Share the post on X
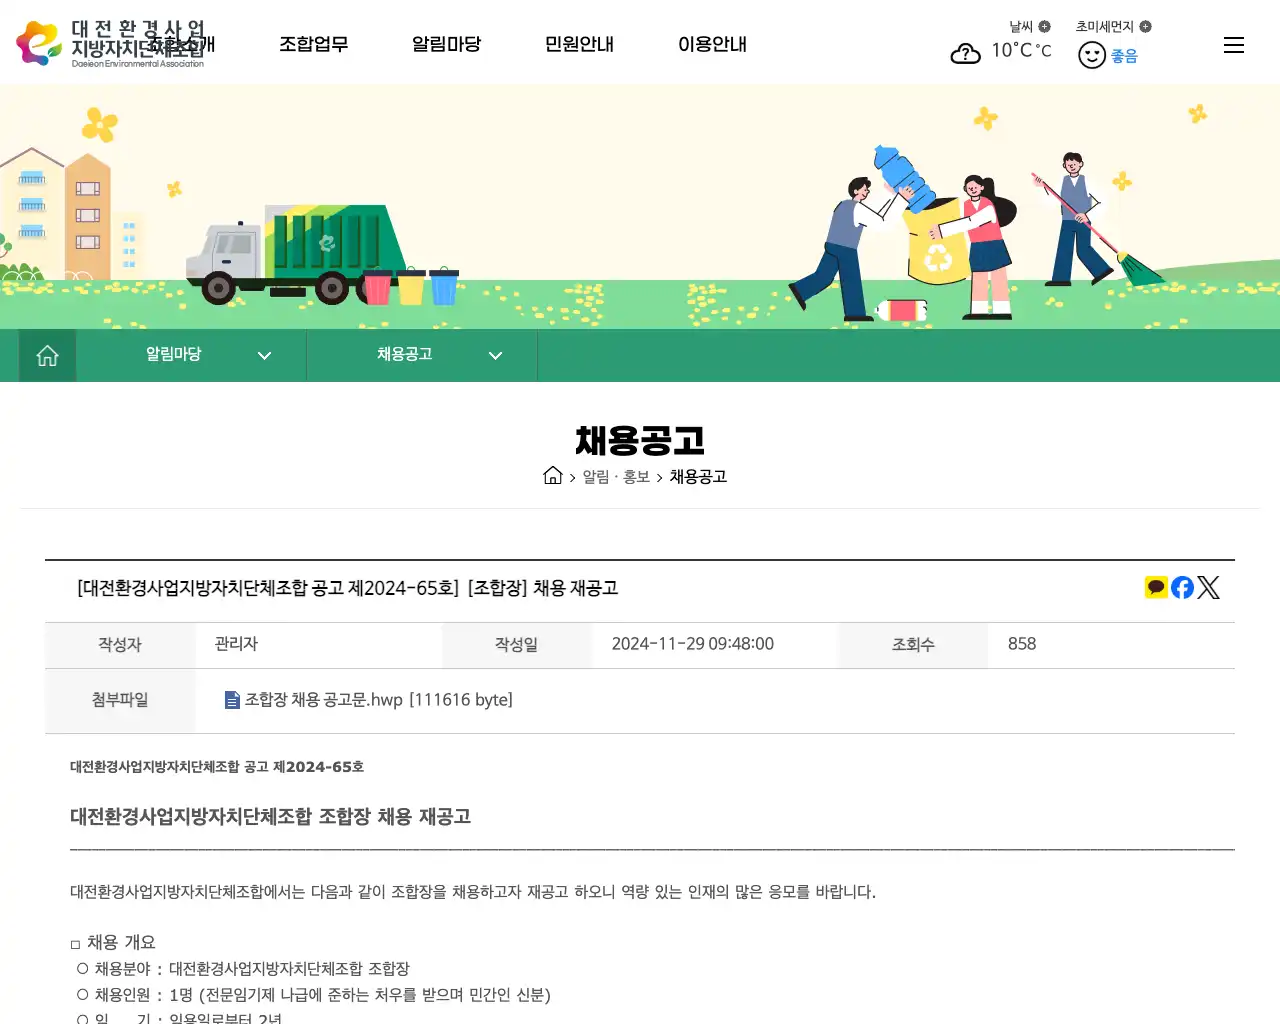1280x1024 pixels. pyautogui.click(x=1208, y=587)
